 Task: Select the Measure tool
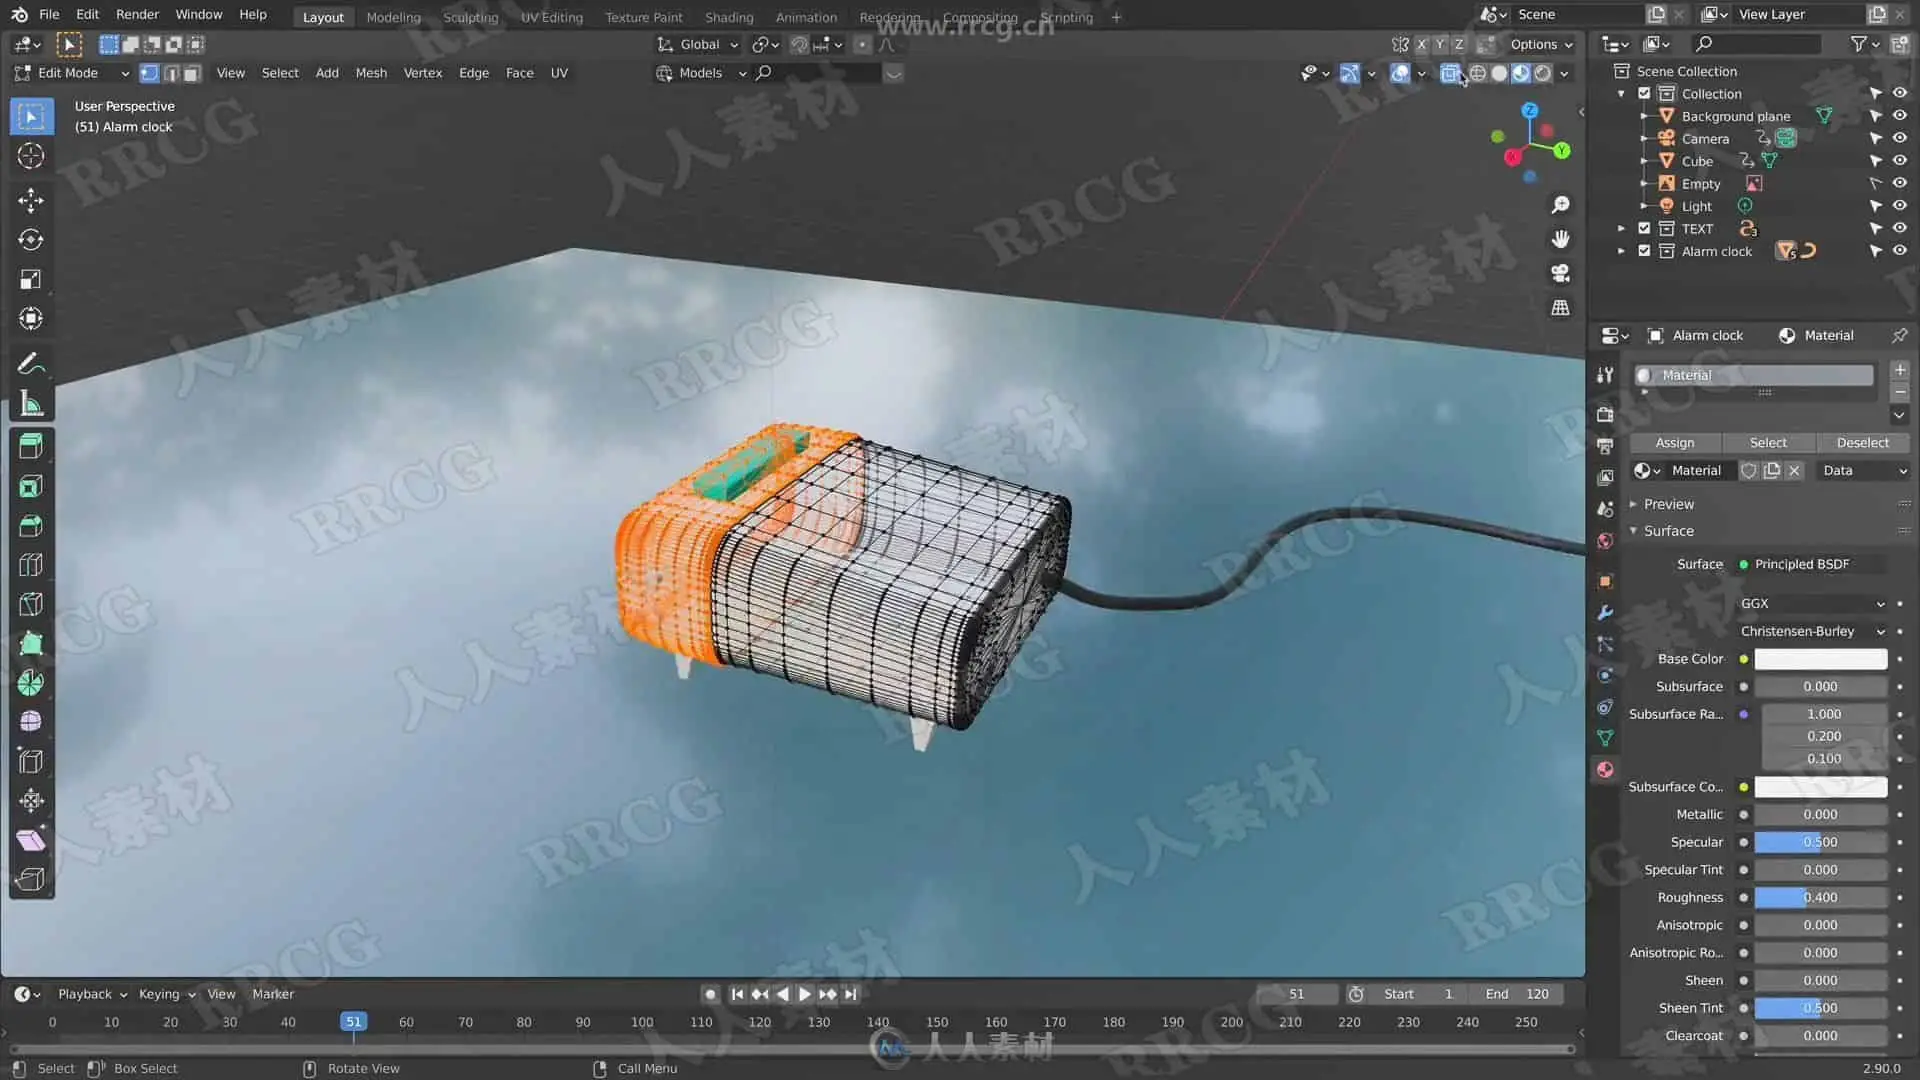click(30, 404)
